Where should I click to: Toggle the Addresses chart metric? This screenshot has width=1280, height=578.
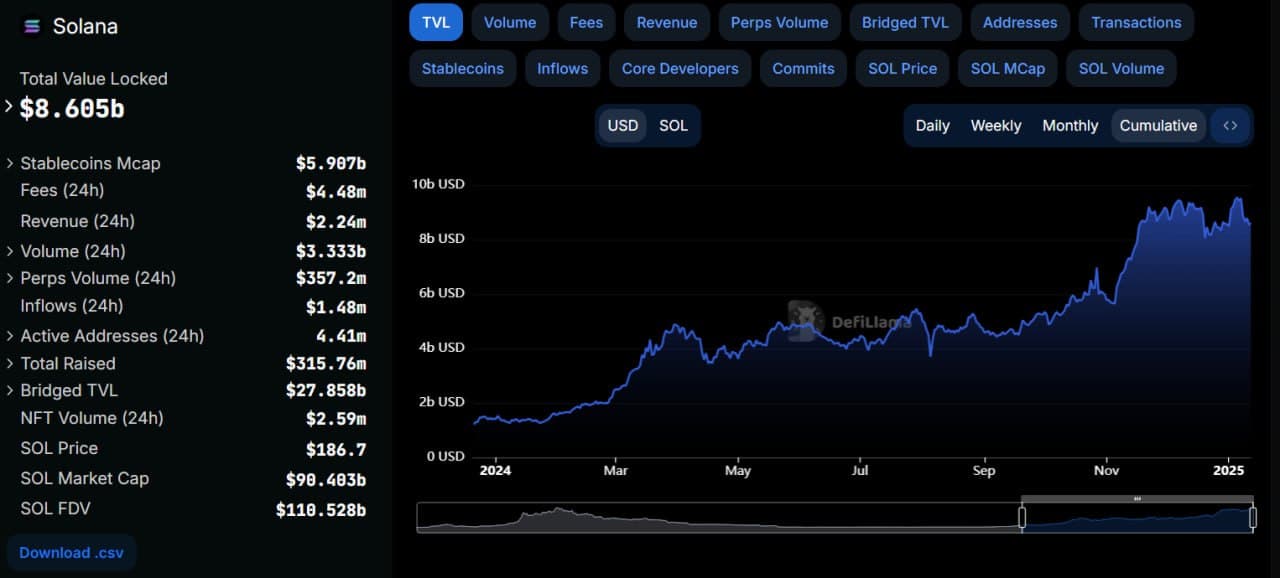tap(1020, 22)
